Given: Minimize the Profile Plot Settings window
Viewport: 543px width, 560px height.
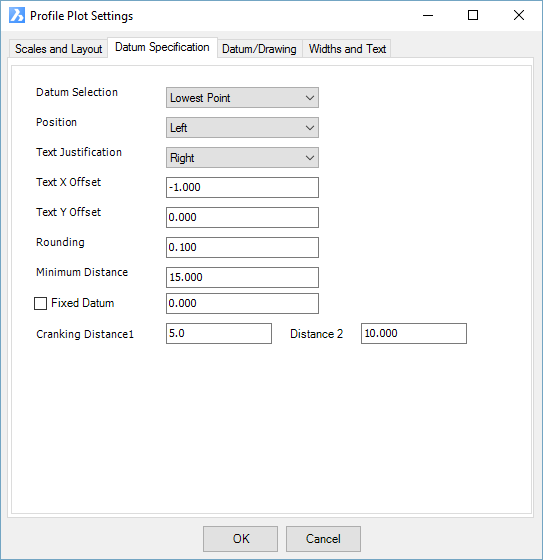Looking at the screenshot, I should tap(428, 15).
